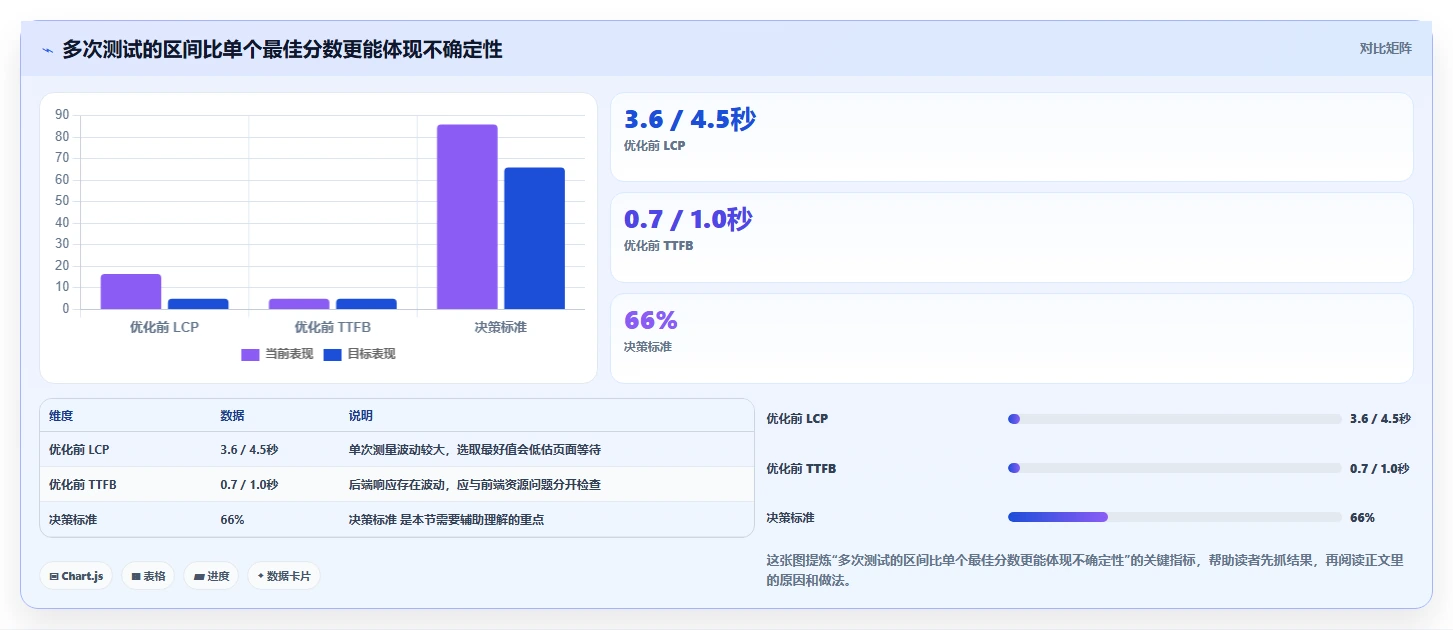Toggle the 当前表现 legend swatch

(251, 354)
